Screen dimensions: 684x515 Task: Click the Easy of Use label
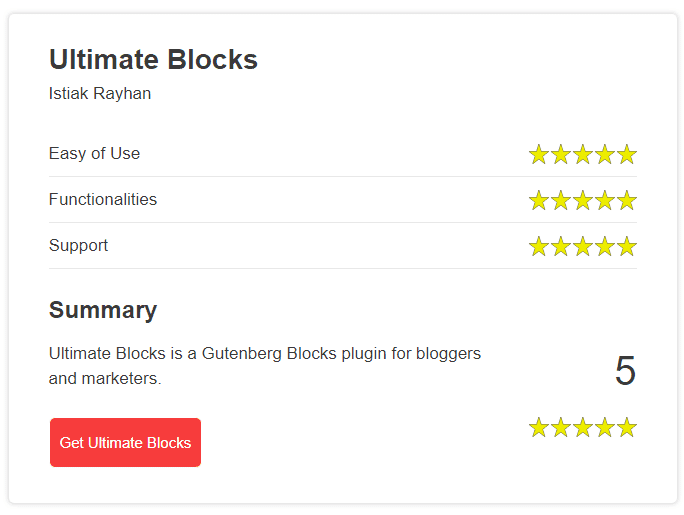tap(94, 153)
